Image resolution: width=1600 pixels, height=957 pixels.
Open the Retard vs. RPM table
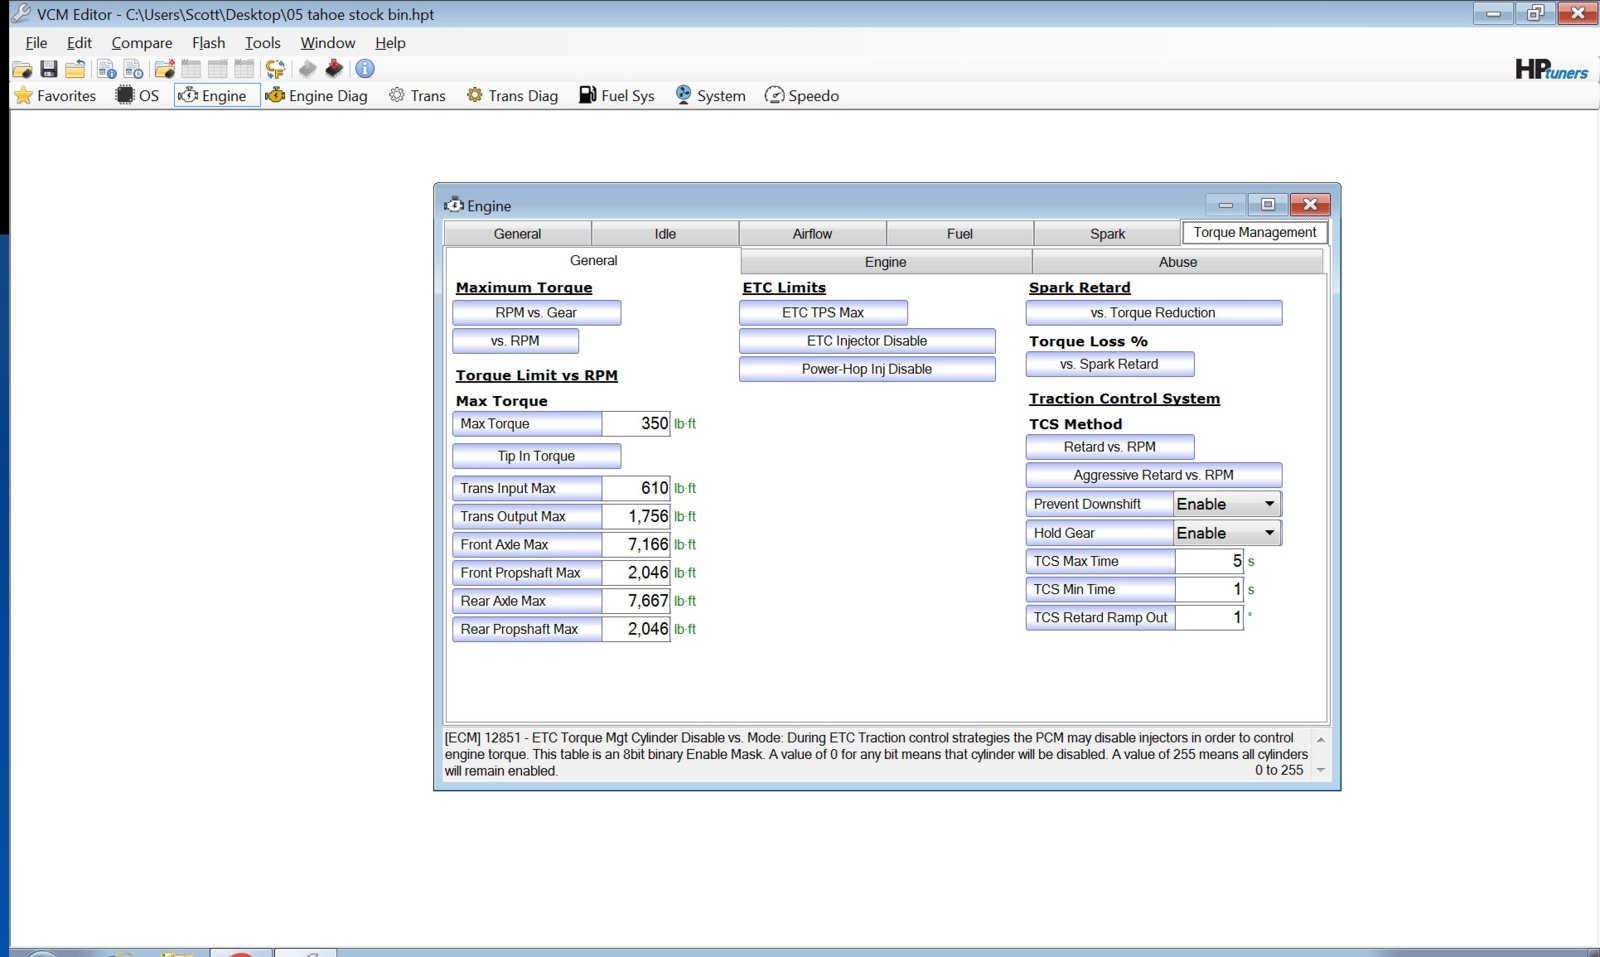1110,447
